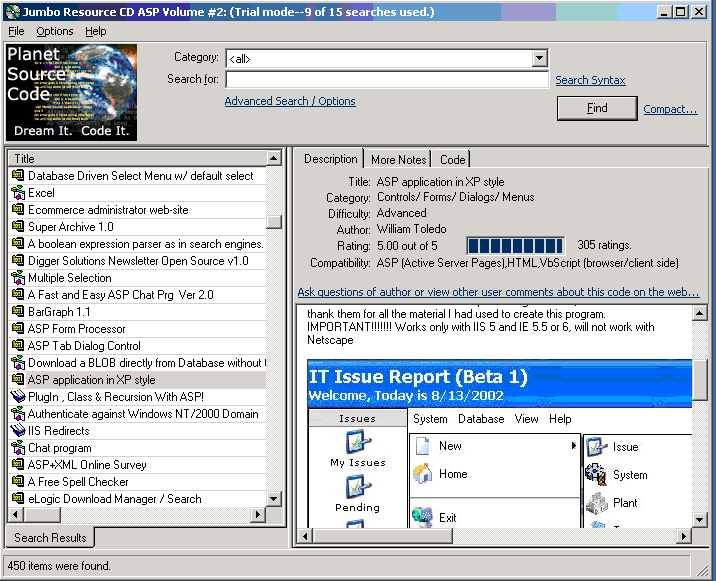The height and width of the screenshot is (581, 716).
Task: Click the Title column header
Action: [x=137, y=158]
